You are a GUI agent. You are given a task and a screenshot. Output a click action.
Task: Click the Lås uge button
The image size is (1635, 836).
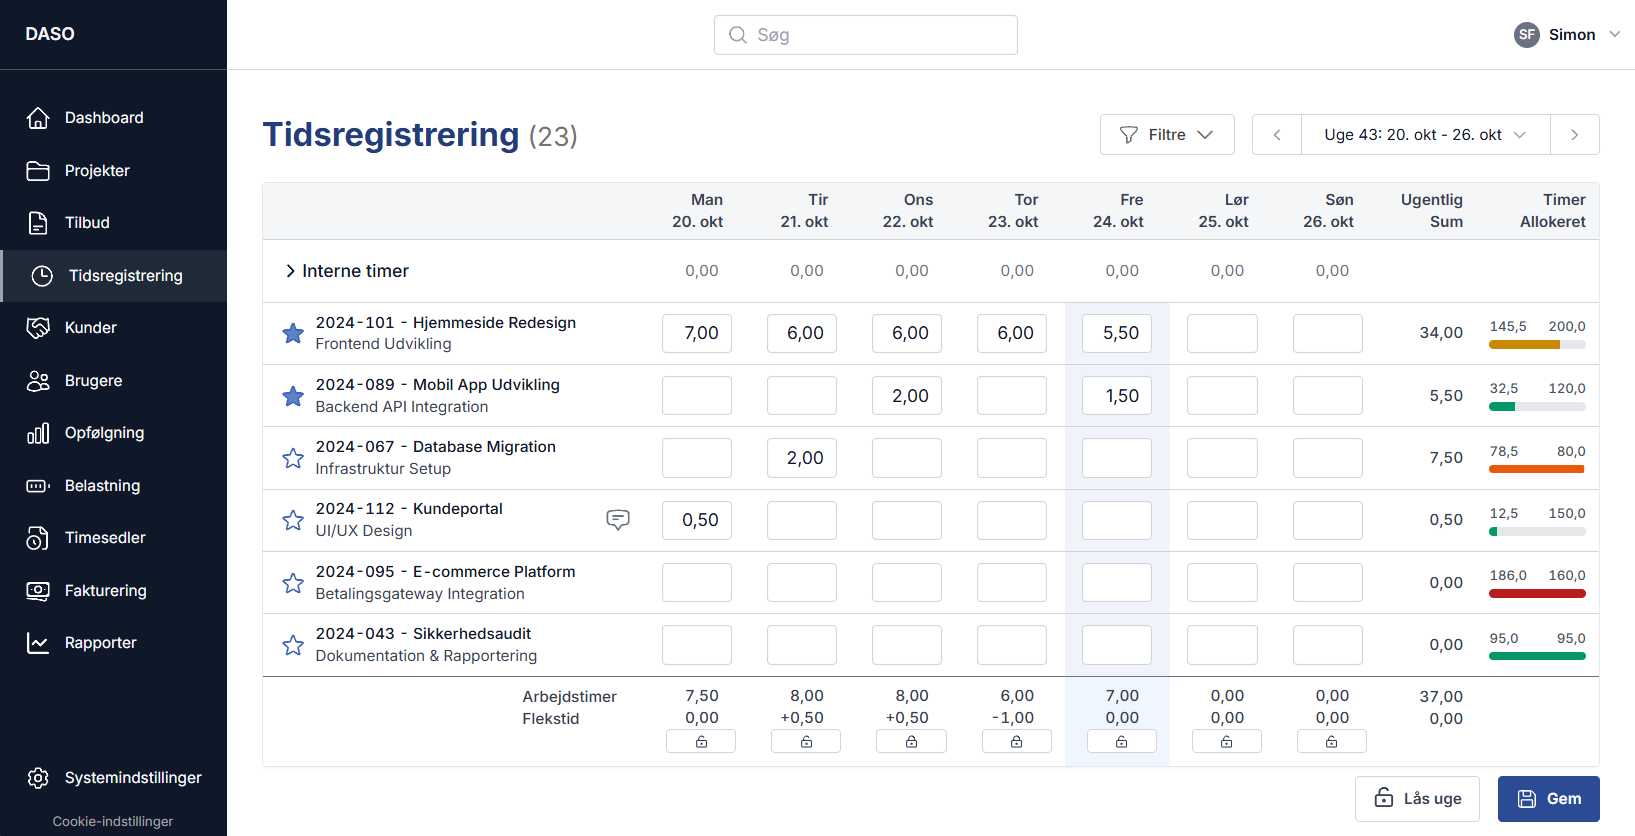coord(1416,799)
